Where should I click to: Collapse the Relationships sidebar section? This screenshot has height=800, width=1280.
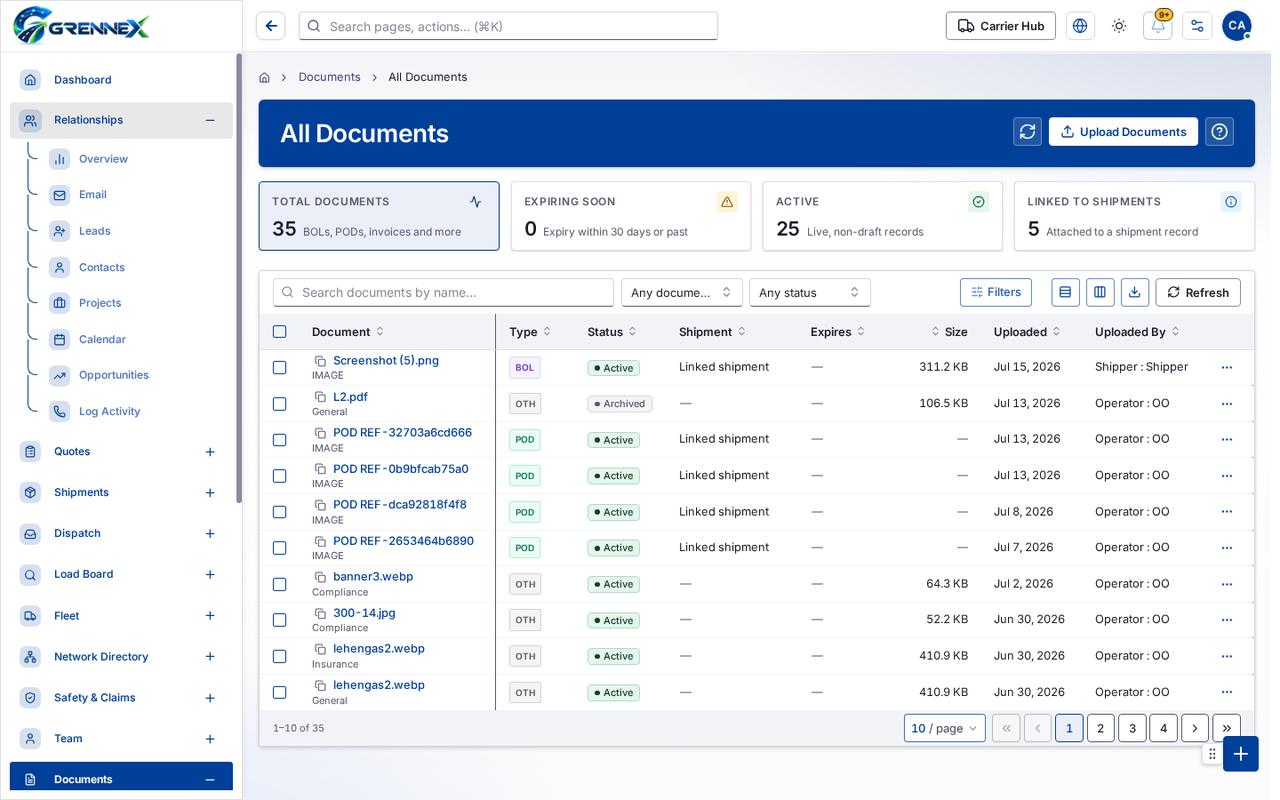[x=210, y=120]
